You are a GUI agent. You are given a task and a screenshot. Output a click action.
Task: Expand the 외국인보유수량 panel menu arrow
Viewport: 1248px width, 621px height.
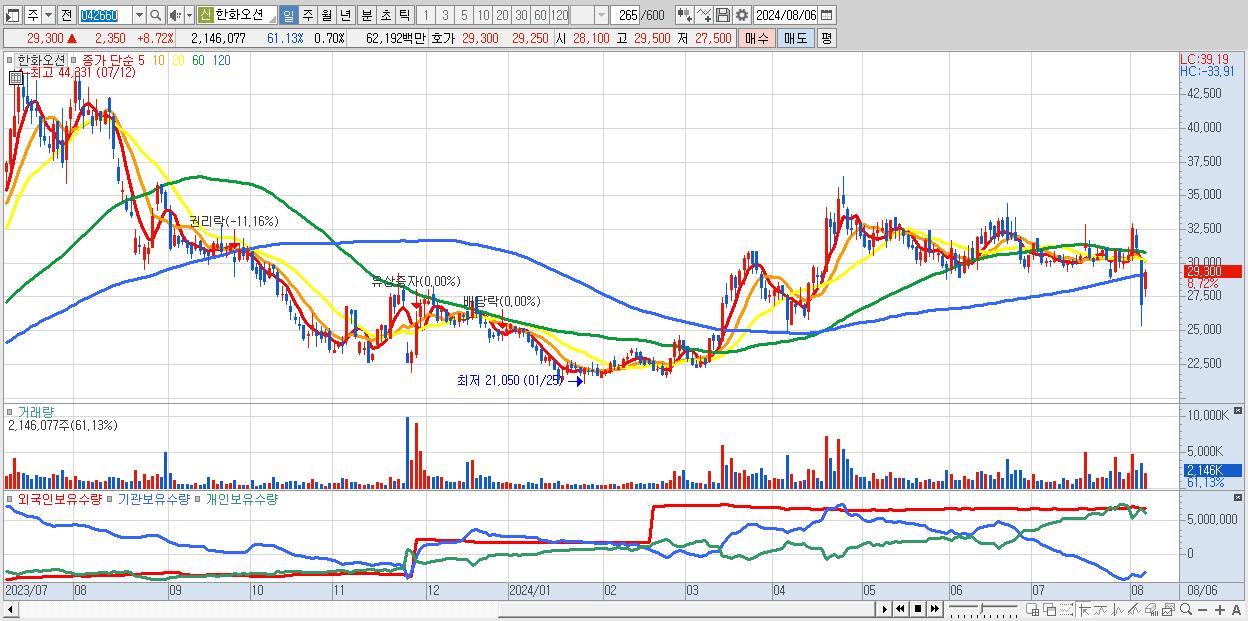(10, 498)
